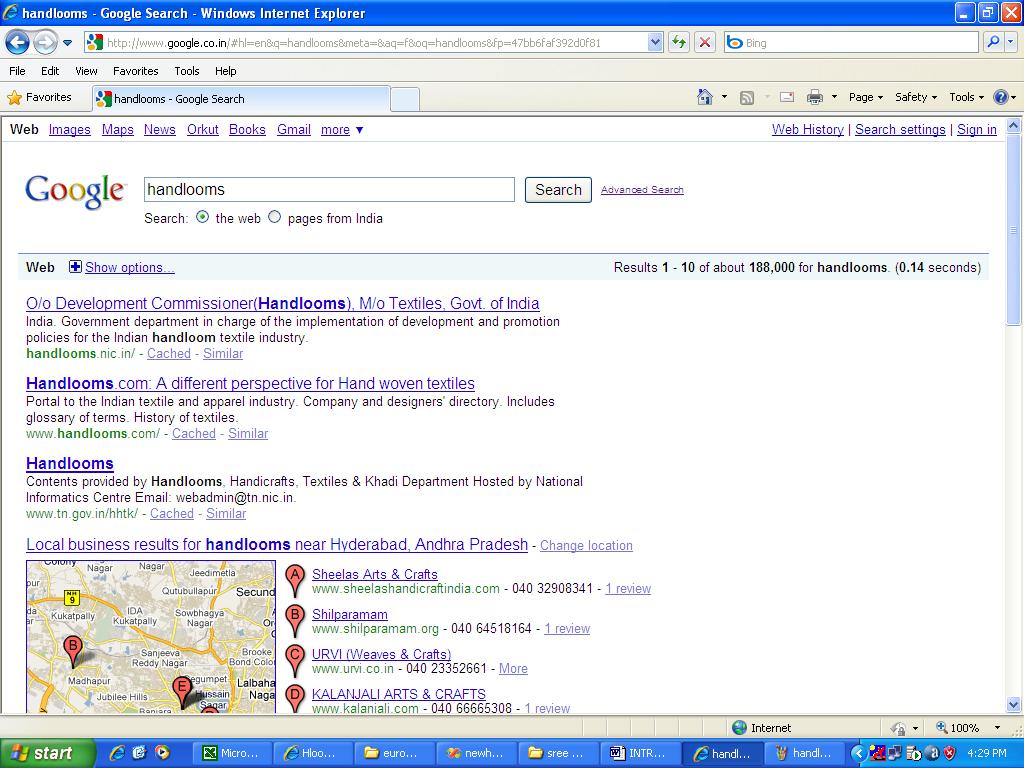
Task: Click the Sign in link
Action: coord(976,129)
